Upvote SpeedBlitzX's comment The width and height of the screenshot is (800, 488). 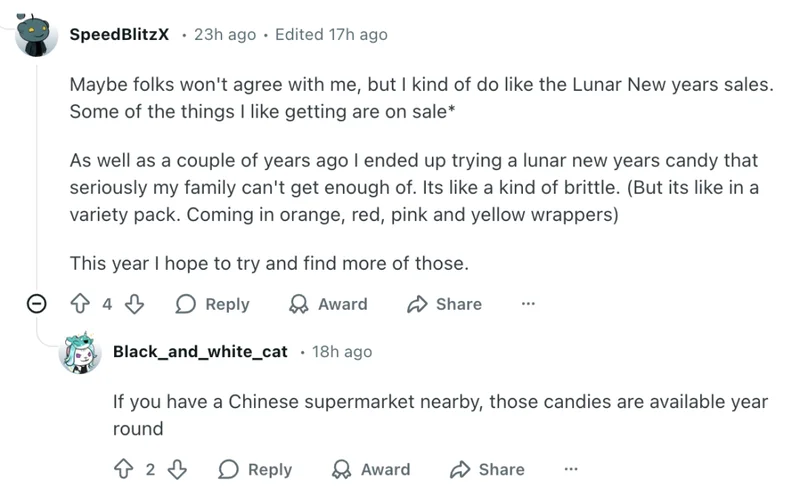click(x=80, y=304)
